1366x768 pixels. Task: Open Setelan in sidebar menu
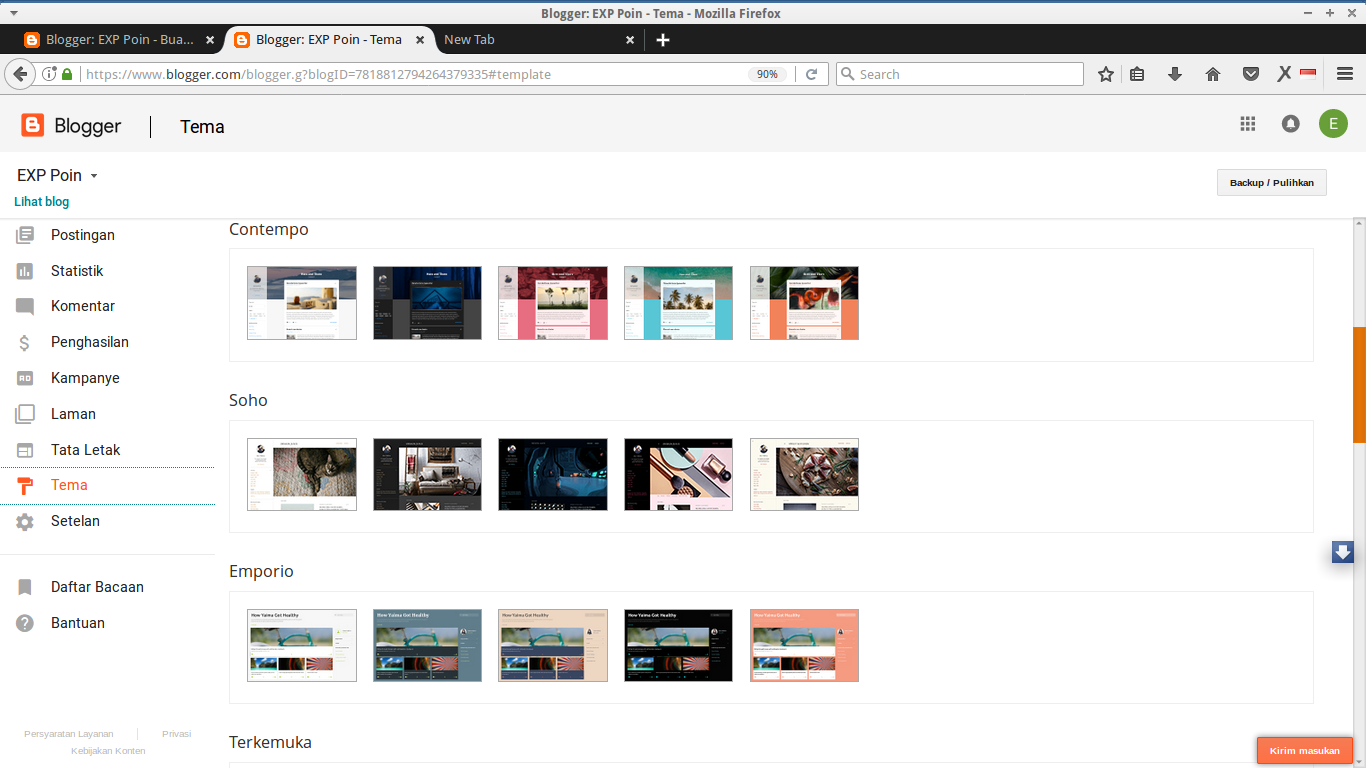click(75, 521)
